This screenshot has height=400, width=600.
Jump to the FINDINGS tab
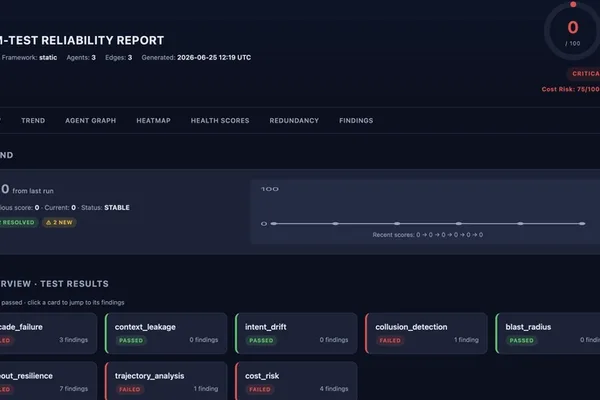click(356, 121)
